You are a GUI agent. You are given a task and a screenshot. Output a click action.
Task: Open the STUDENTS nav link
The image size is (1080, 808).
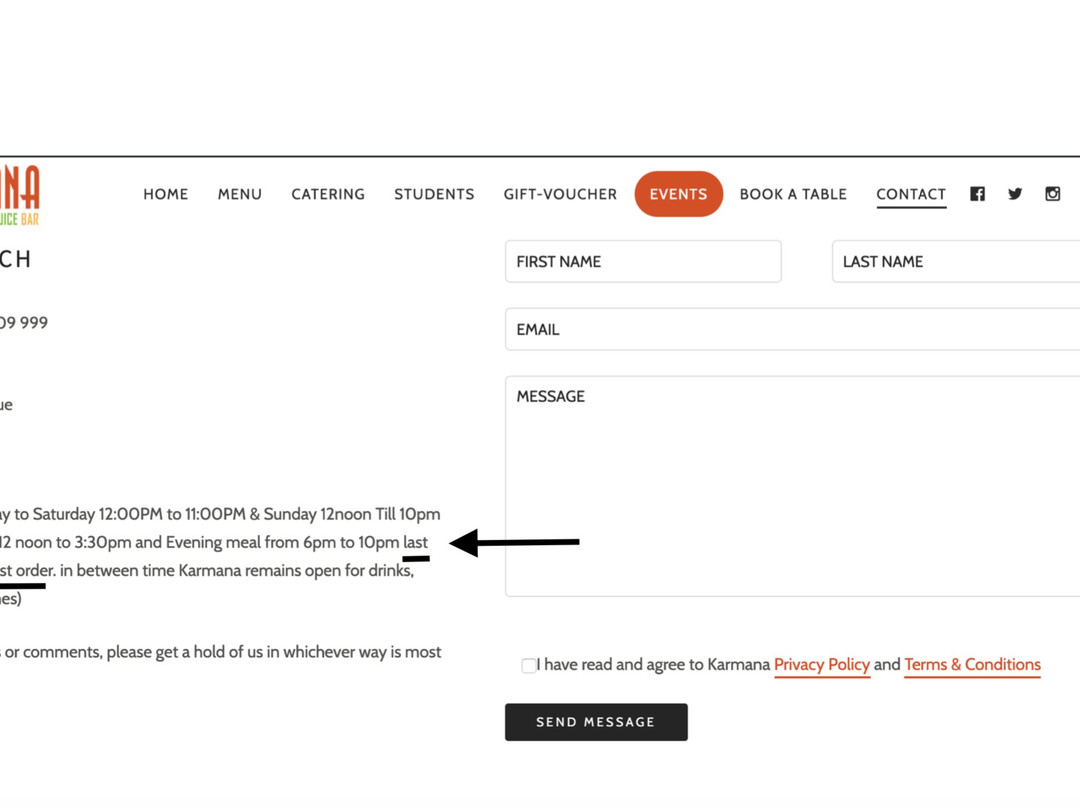[x=434, y=194]
